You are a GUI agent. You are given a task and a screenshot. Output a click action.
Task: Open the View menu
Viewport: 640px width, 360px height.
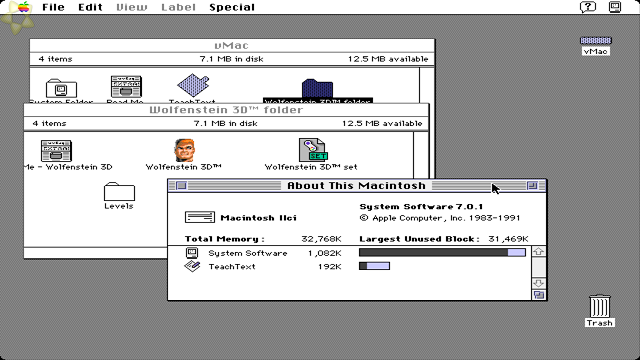(131, 7)
